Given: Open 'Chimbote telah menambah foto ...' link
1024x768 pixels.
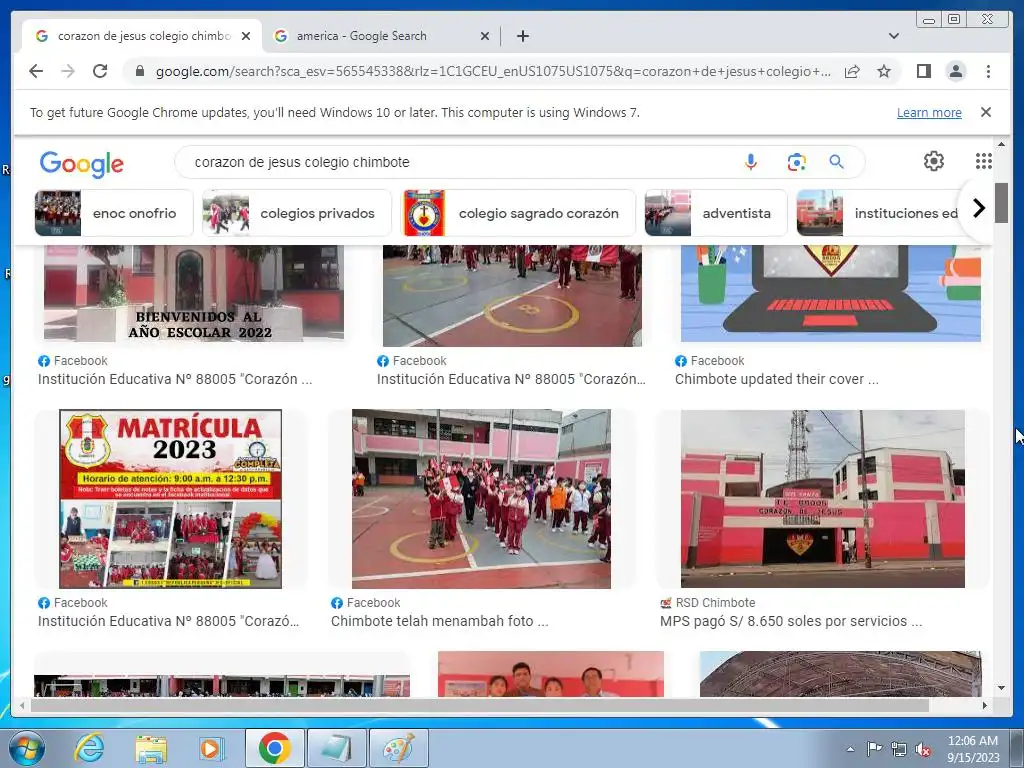Looking at the screenshot, I should [440, 621].
